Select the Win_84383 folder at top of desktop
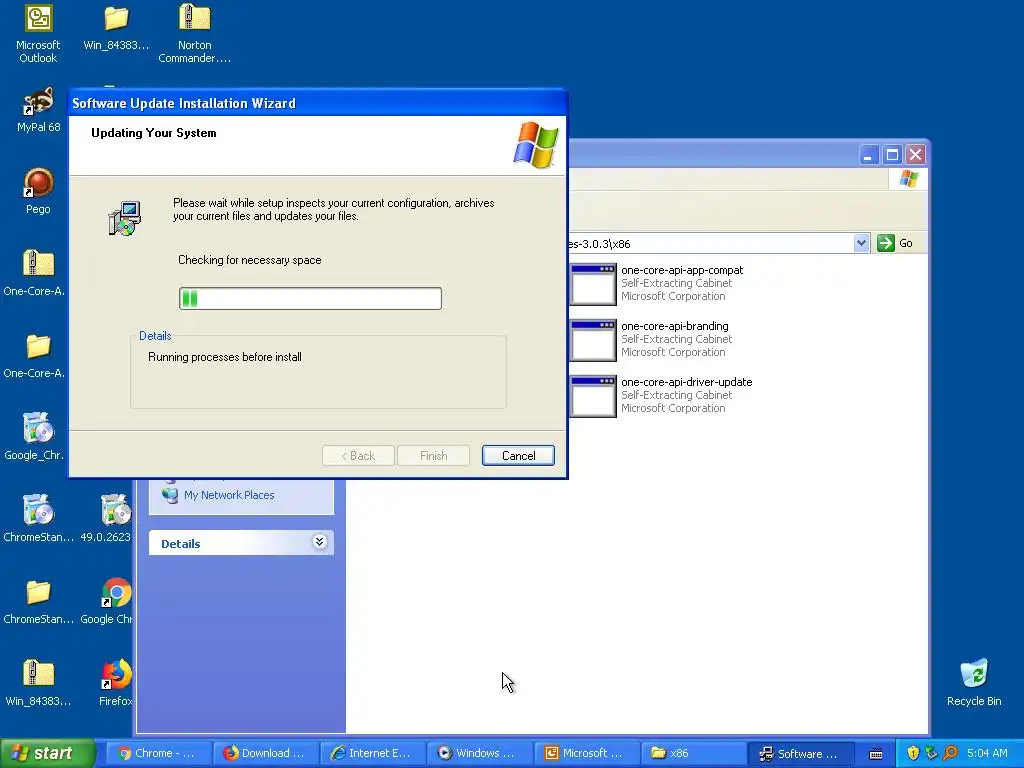 [116, 19]
